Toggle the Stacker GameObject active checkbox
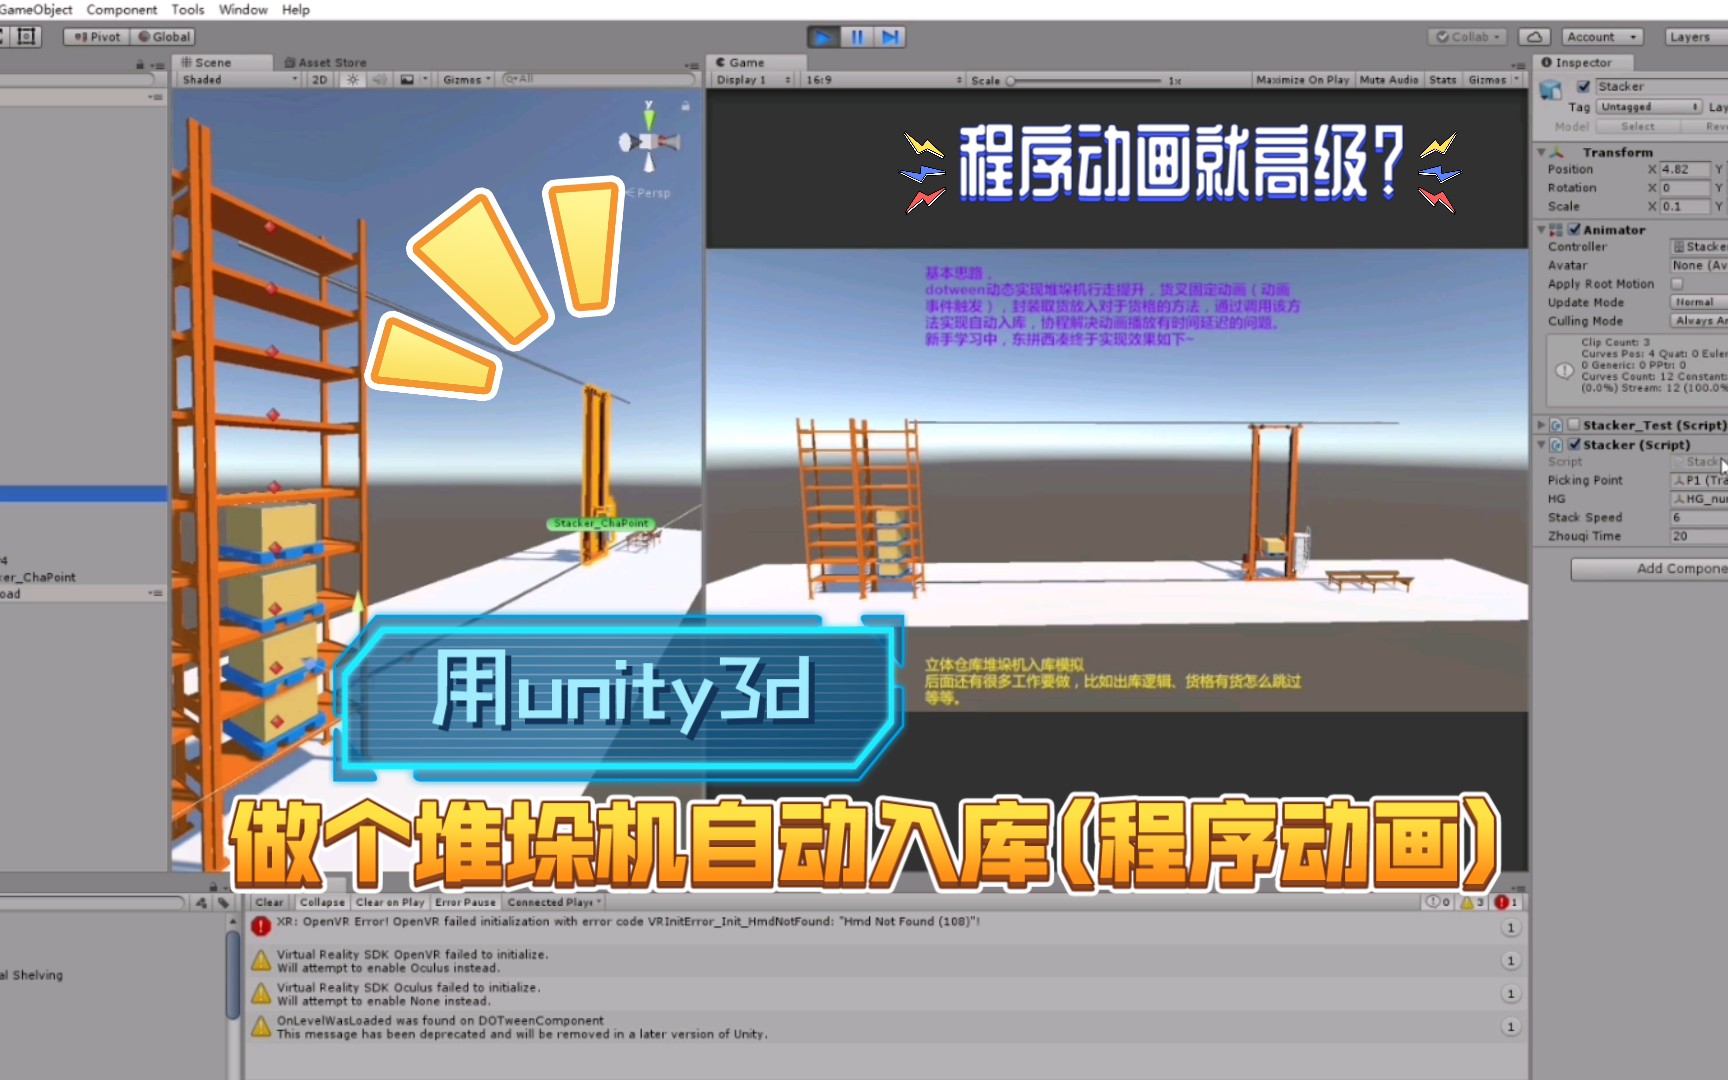 (x=1583, y=86)
